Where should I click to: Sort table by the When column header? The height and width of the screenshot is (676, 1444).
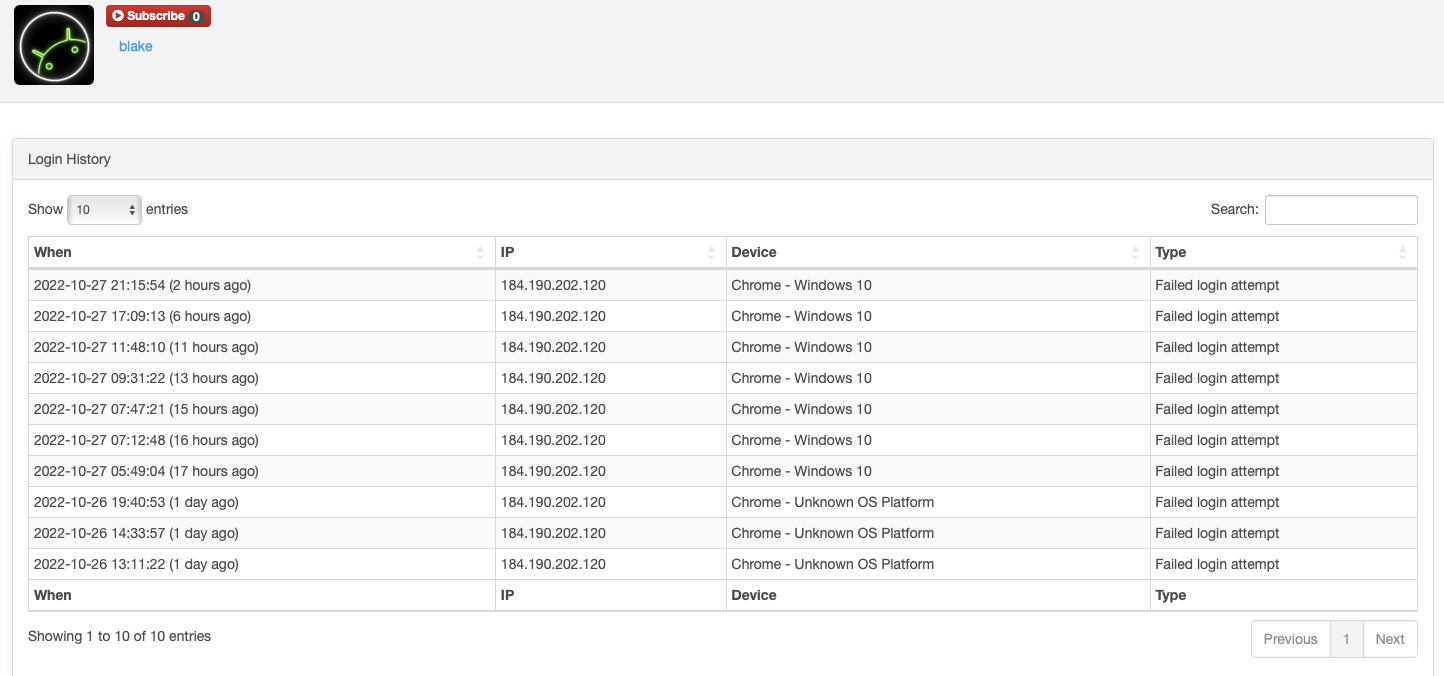click(261, 252)
